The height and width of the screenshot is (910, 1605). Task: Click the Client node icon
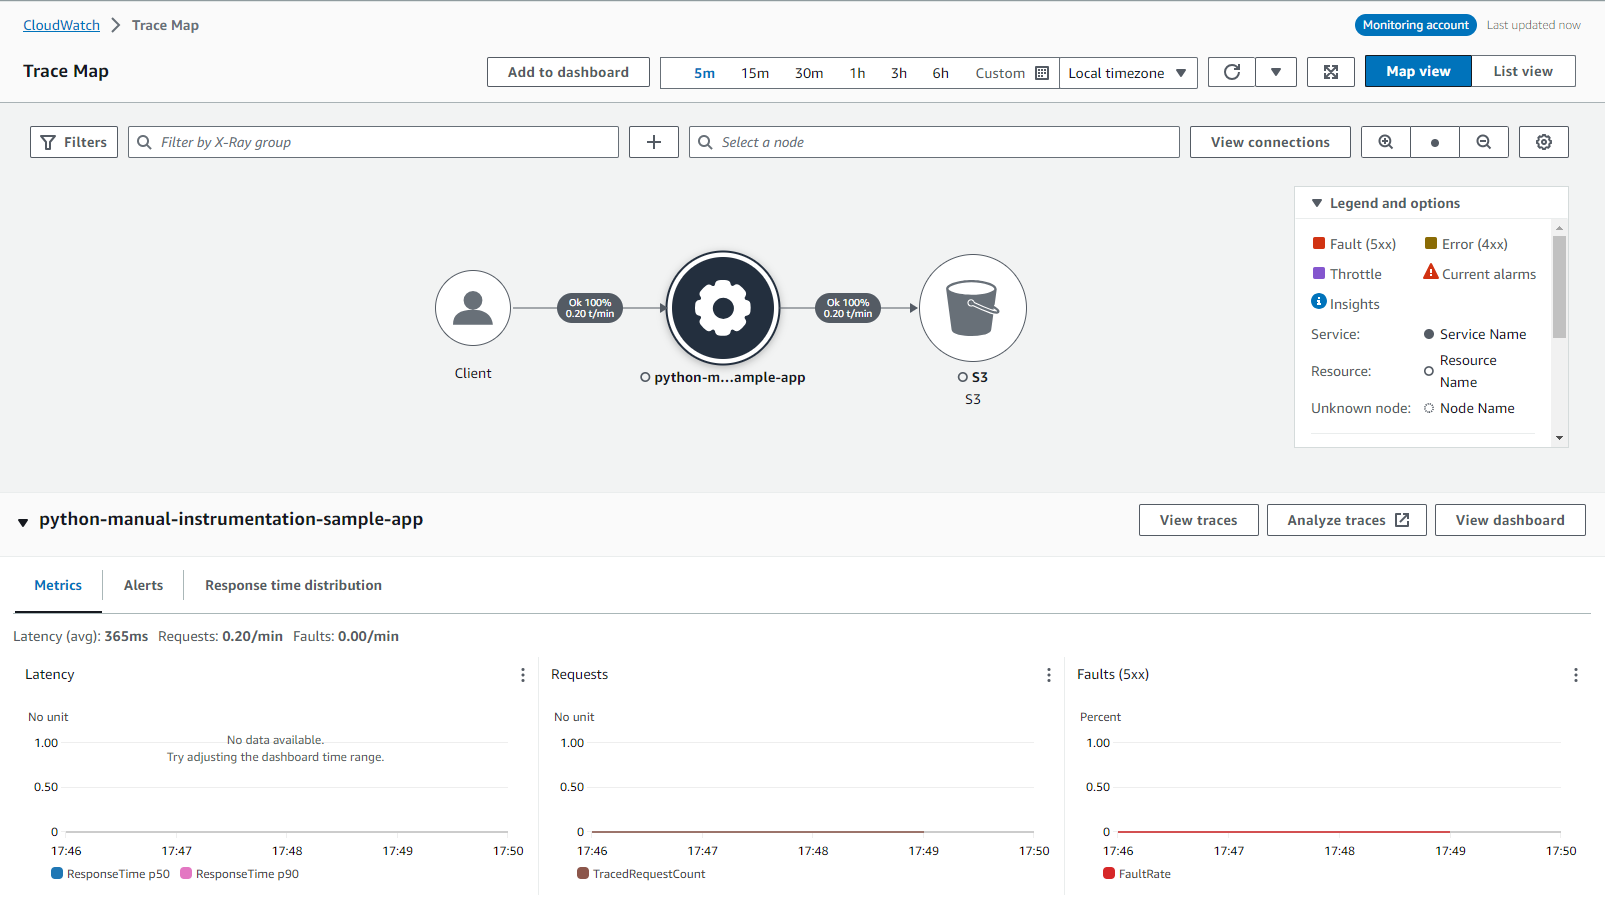(x=473, y=308)
